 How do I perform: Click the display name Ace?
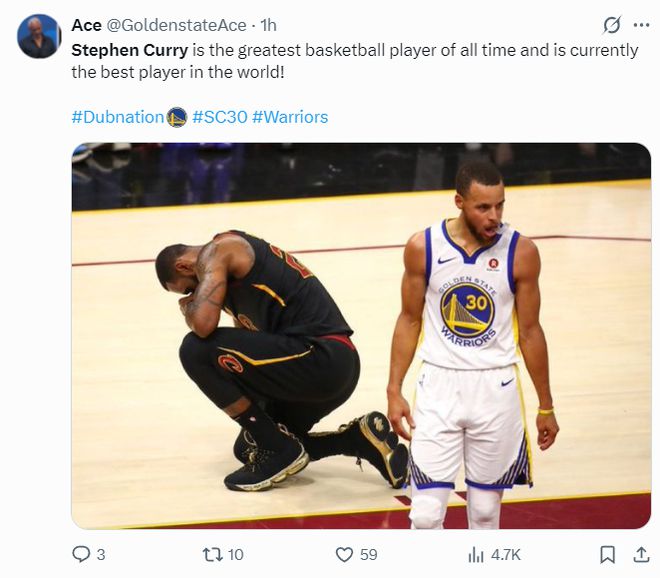pyautogui.click(x=86, y=25)
